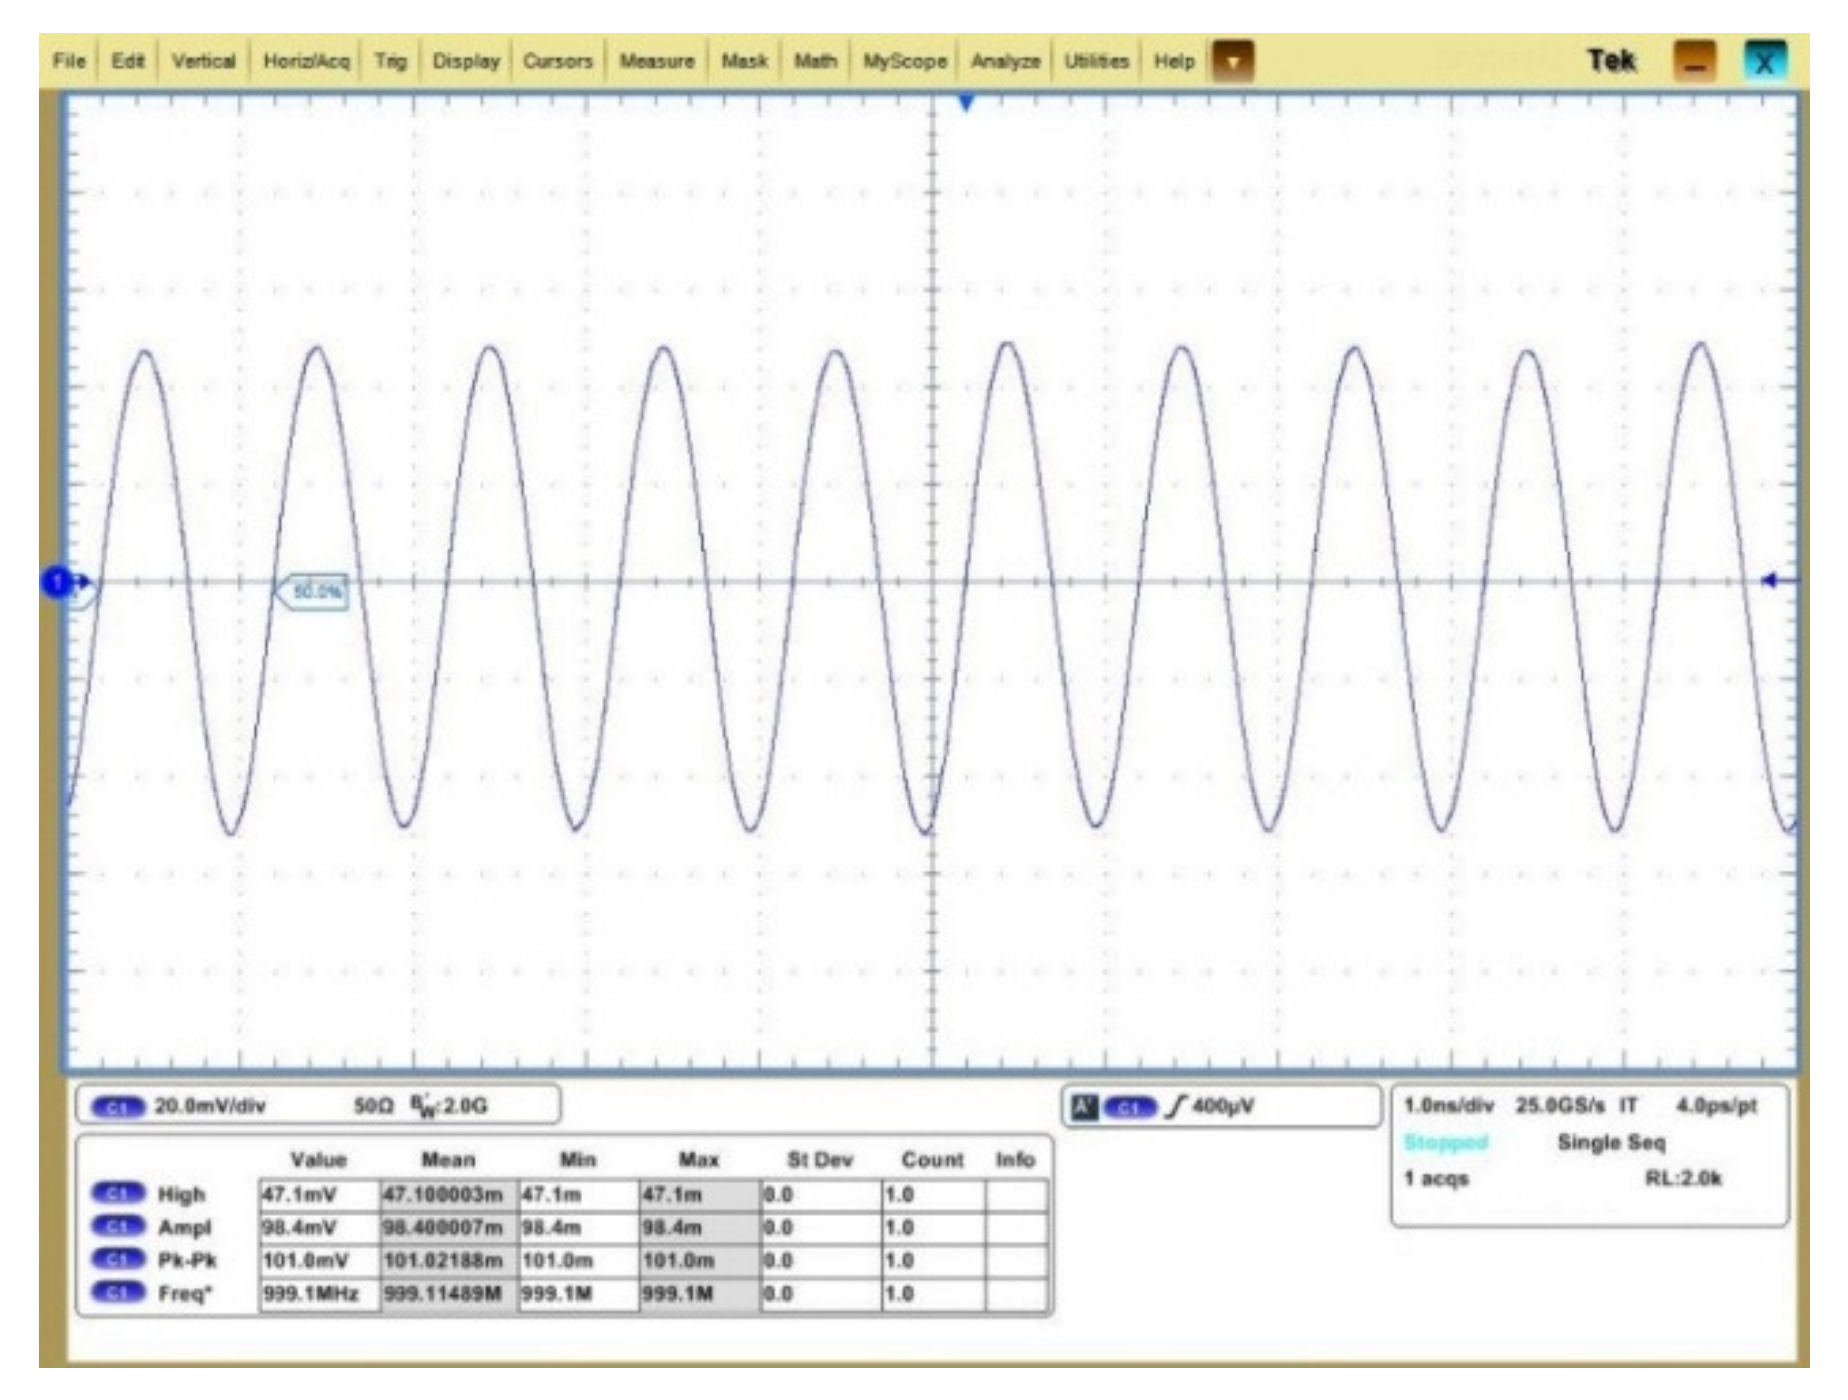
Task: Click the 101.0mV Pk-Pk value cell
Action: tap(319, 1261)
